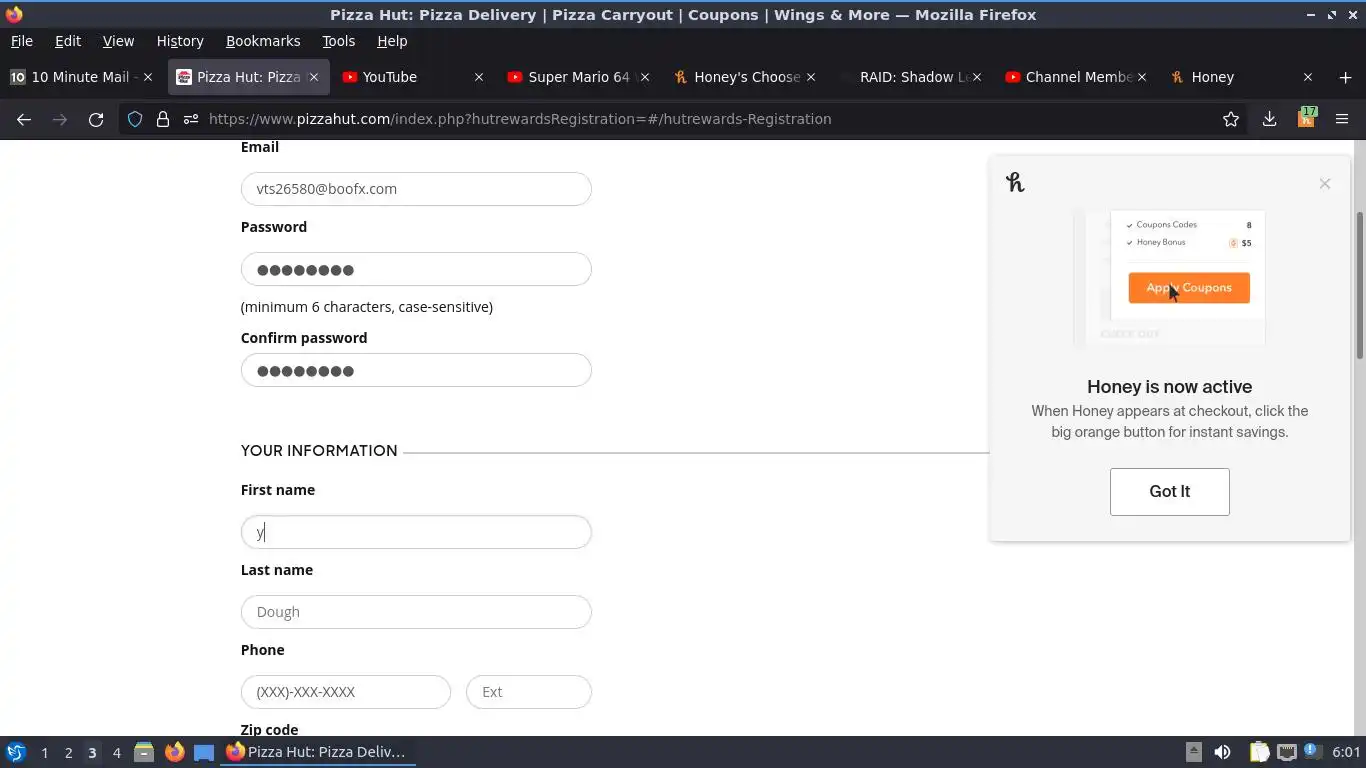This screenshot has width=1366, height=768.
Task: Click the Honey logo in popup
Action: pyautogui.click(x=1015, y=182)
